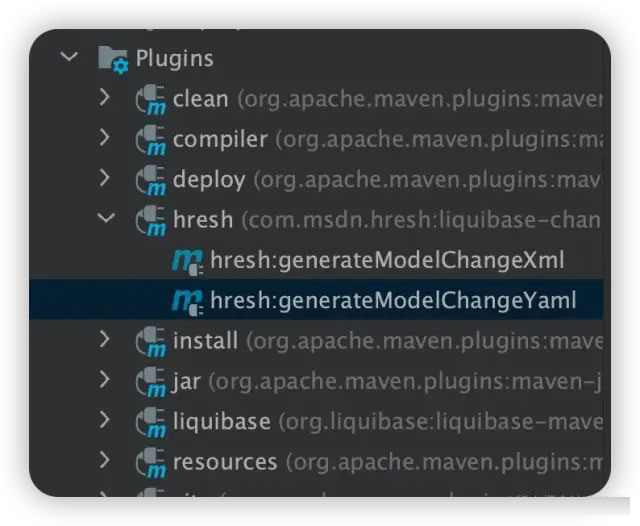Click the Plugins folder gear icon

coord(114,59)
